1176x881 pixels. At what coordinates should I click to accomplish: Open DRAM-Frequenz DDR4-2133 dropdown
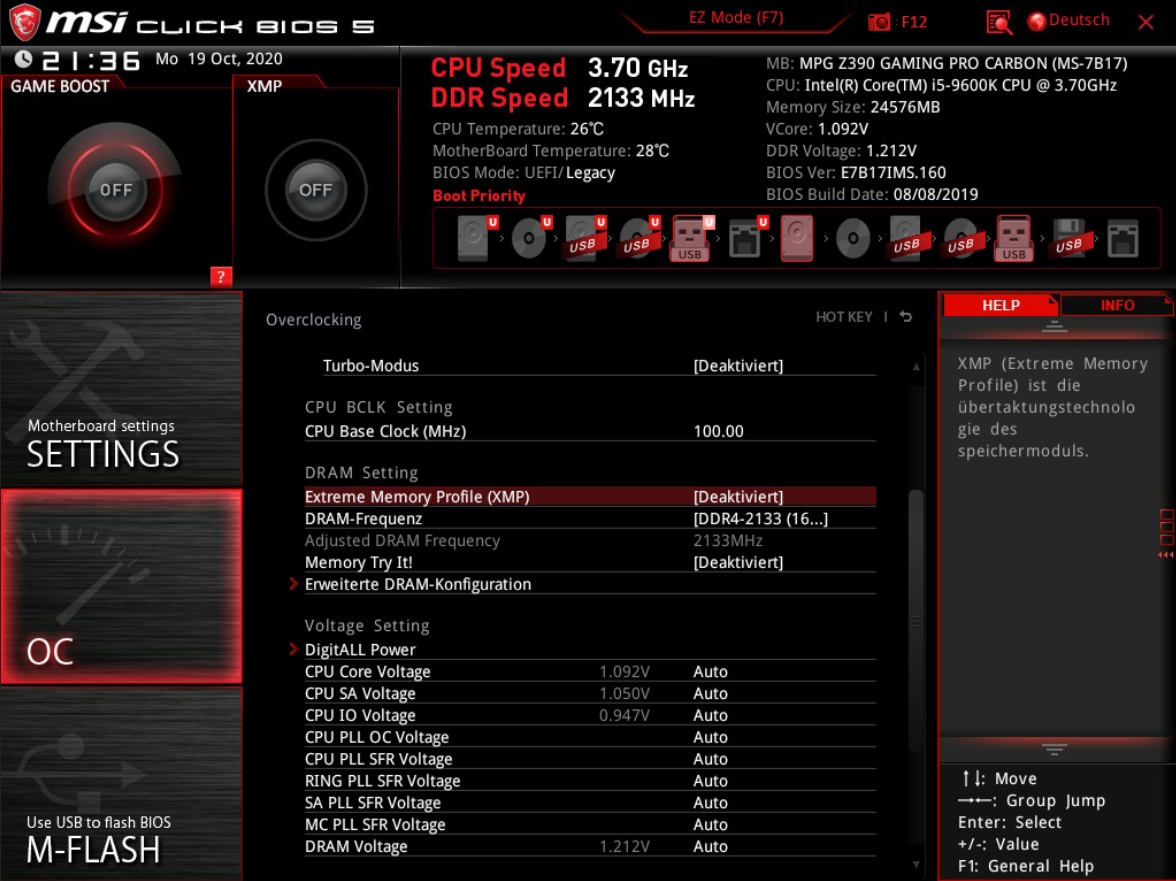coord(760,518)
